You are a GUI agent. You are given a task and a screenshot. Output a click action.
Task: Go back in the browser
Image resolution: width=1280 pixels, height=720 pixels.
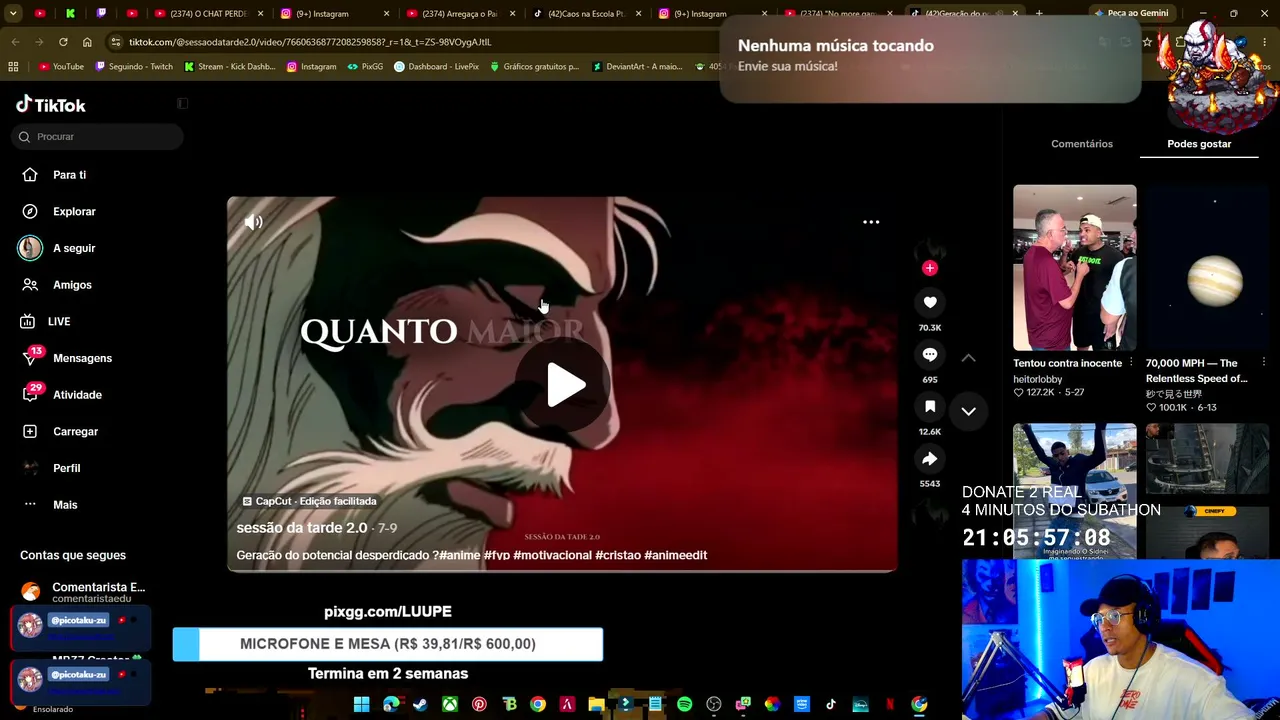[15, 42]
